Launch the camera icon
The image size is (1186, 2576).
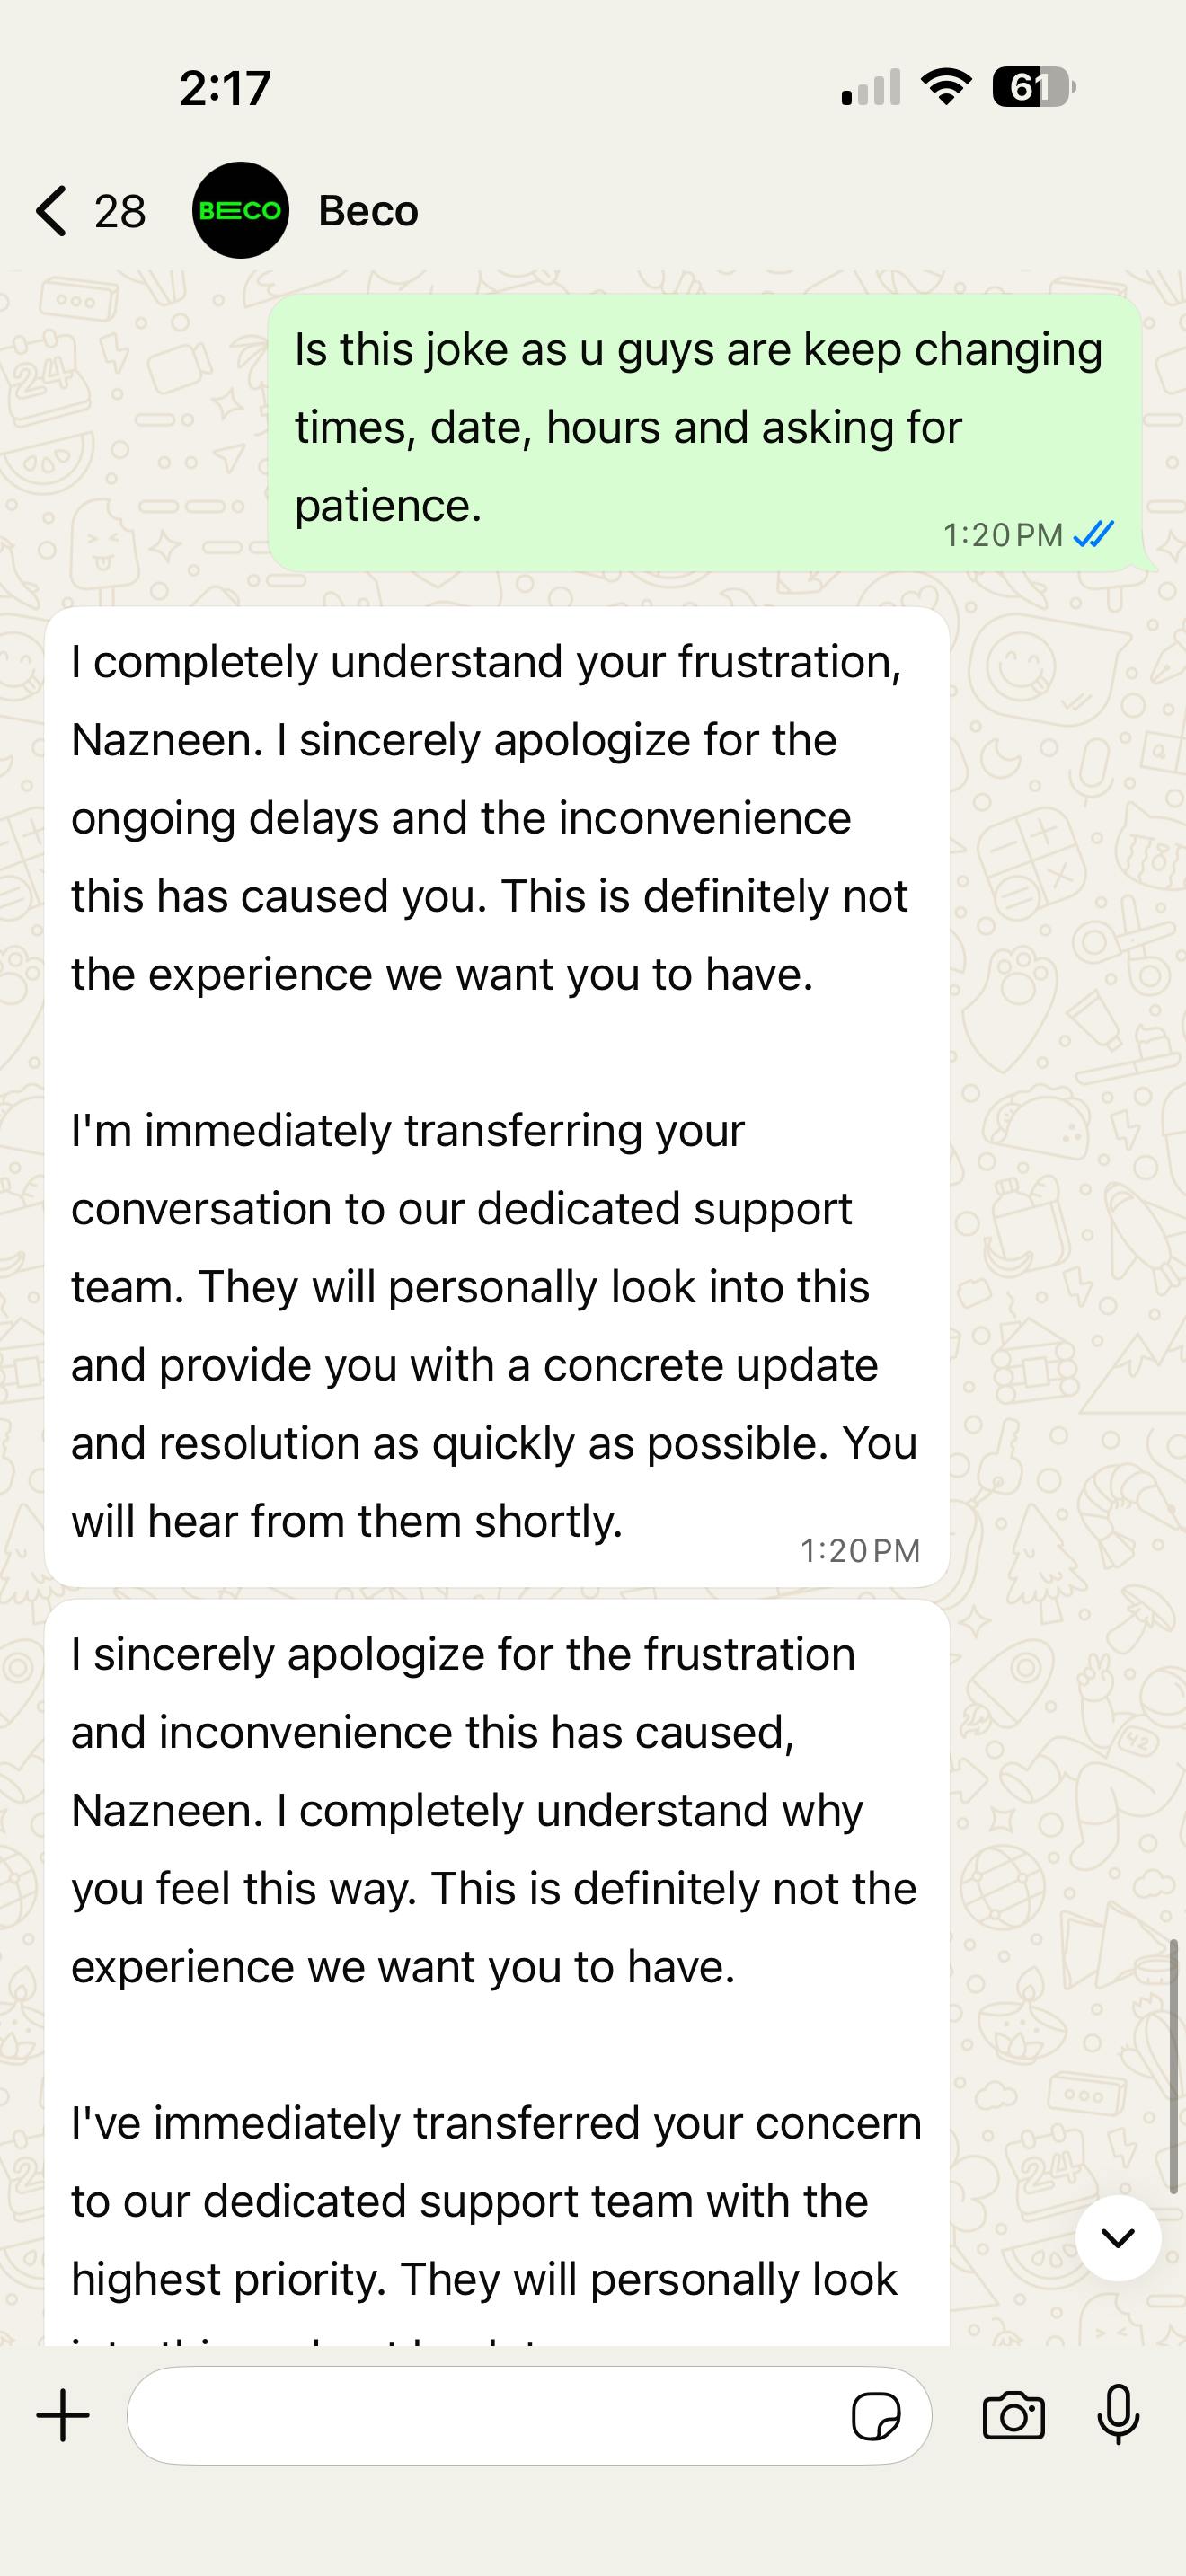click(1013, 2417)
